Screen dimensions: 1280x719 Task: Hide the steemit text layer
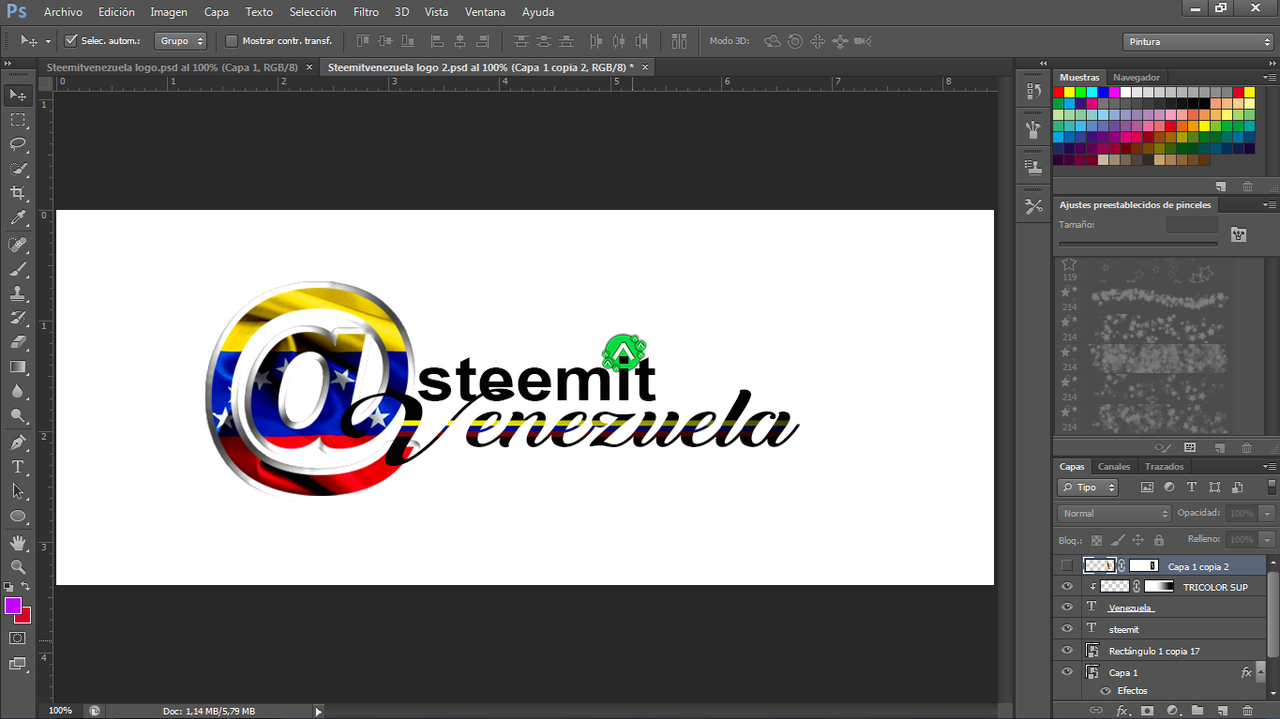(1067, 629)
